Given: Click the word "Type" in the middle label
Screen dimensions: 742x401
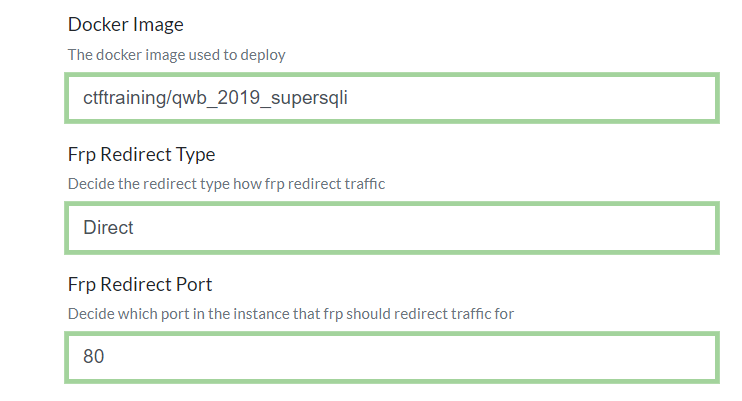Looking at the screenshot, I should (x=196, y=154).
